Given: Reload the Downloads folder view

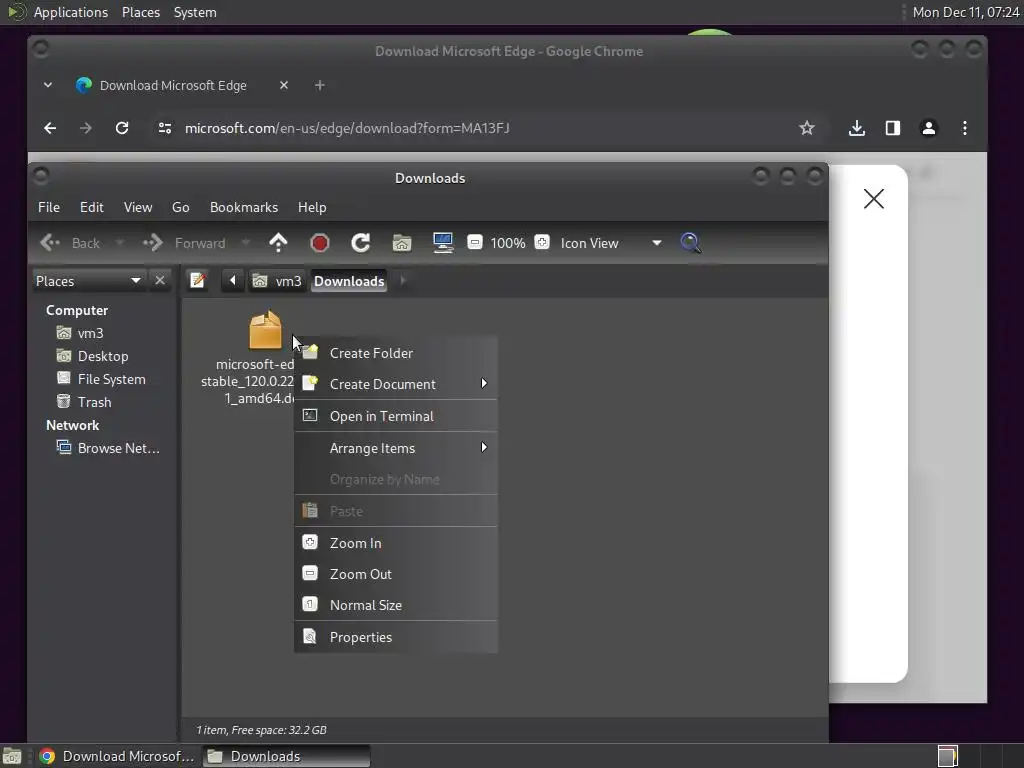Looking at the screenshot, I should pos(360,243).
